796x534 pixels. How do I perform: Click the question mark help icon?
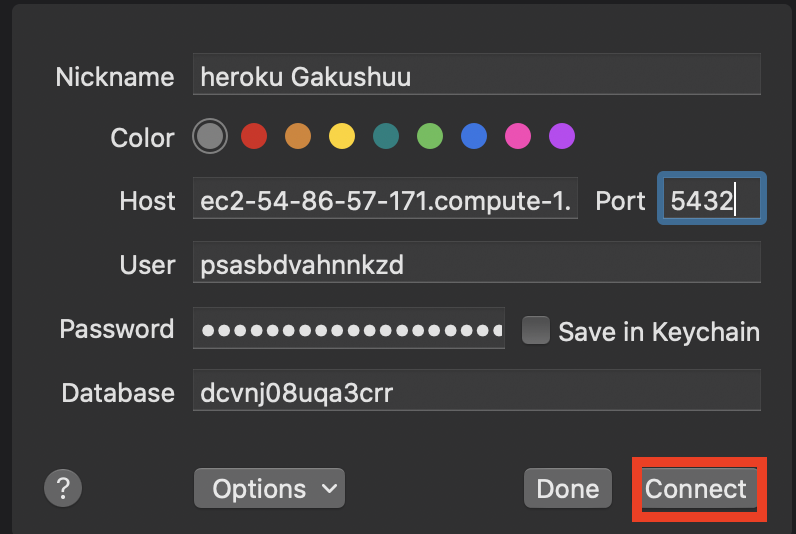63,488
